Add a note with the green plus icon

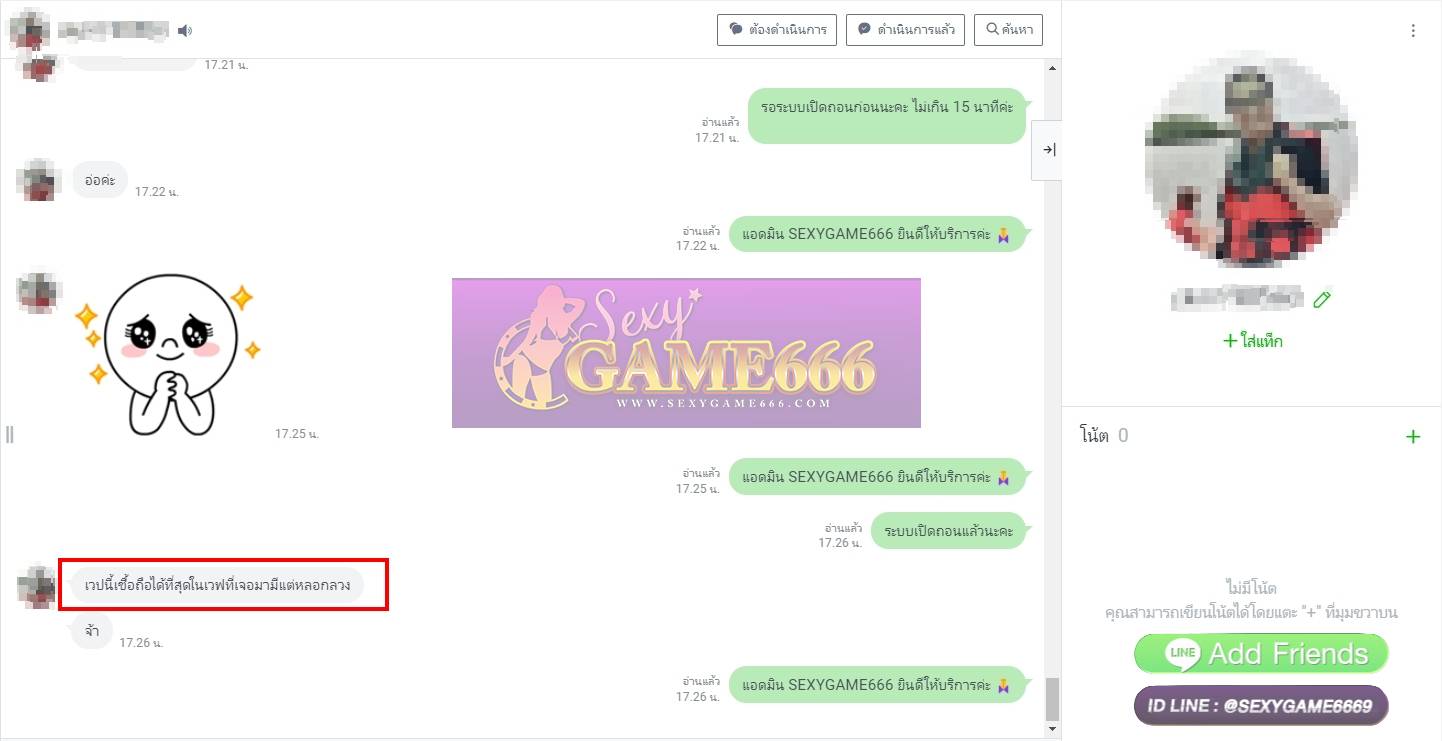[1412, 437]
